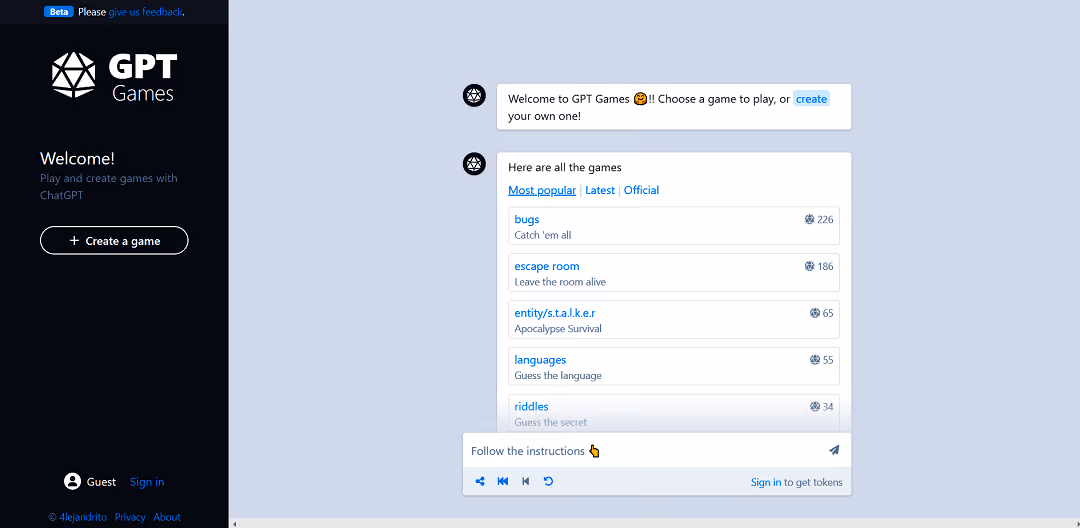Click the Follow the instructions input field
The height and width of the screenshot is (528, 1080).
tap(644, 451)
